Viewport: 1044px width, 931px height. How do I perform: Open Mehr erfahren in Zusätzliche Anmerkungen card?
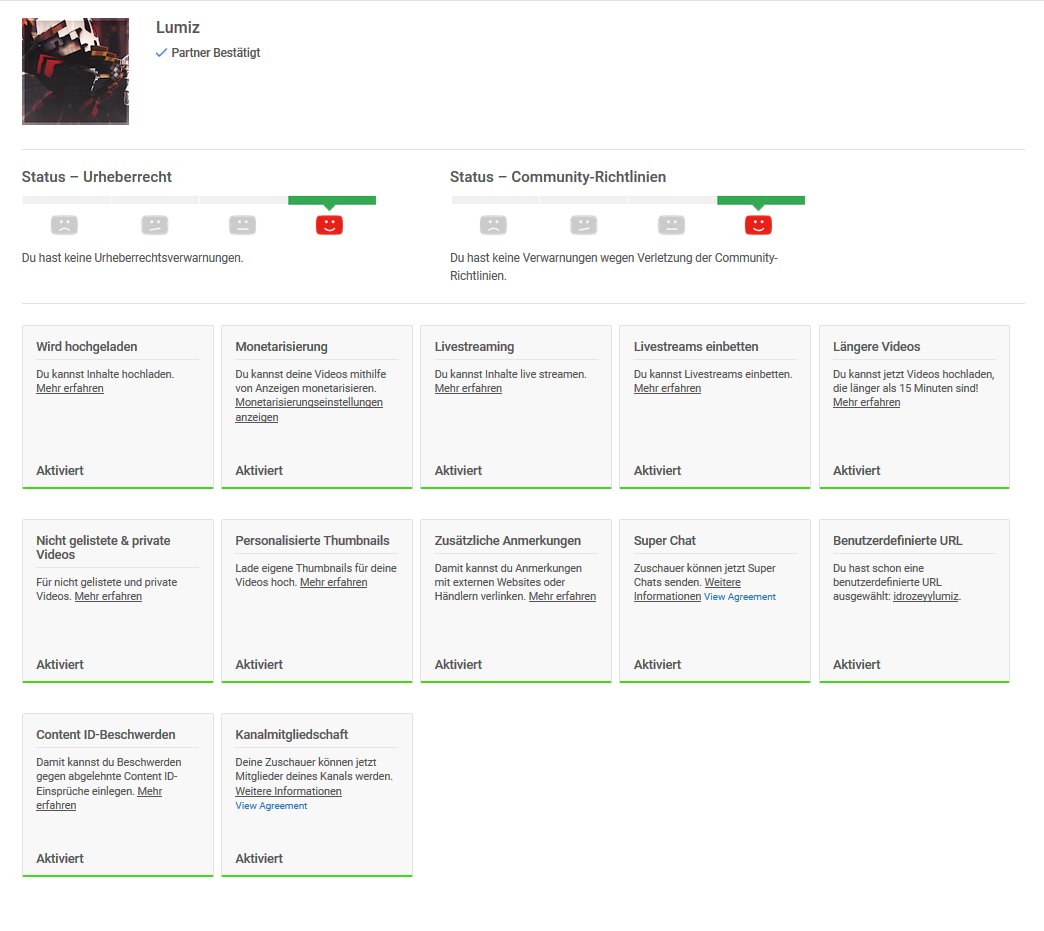(562, 596)
